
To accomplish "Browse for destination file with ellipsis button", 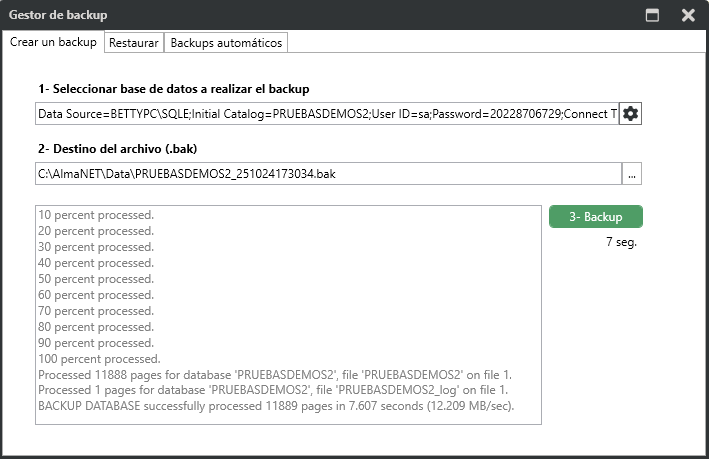I will tap(631, 174).
